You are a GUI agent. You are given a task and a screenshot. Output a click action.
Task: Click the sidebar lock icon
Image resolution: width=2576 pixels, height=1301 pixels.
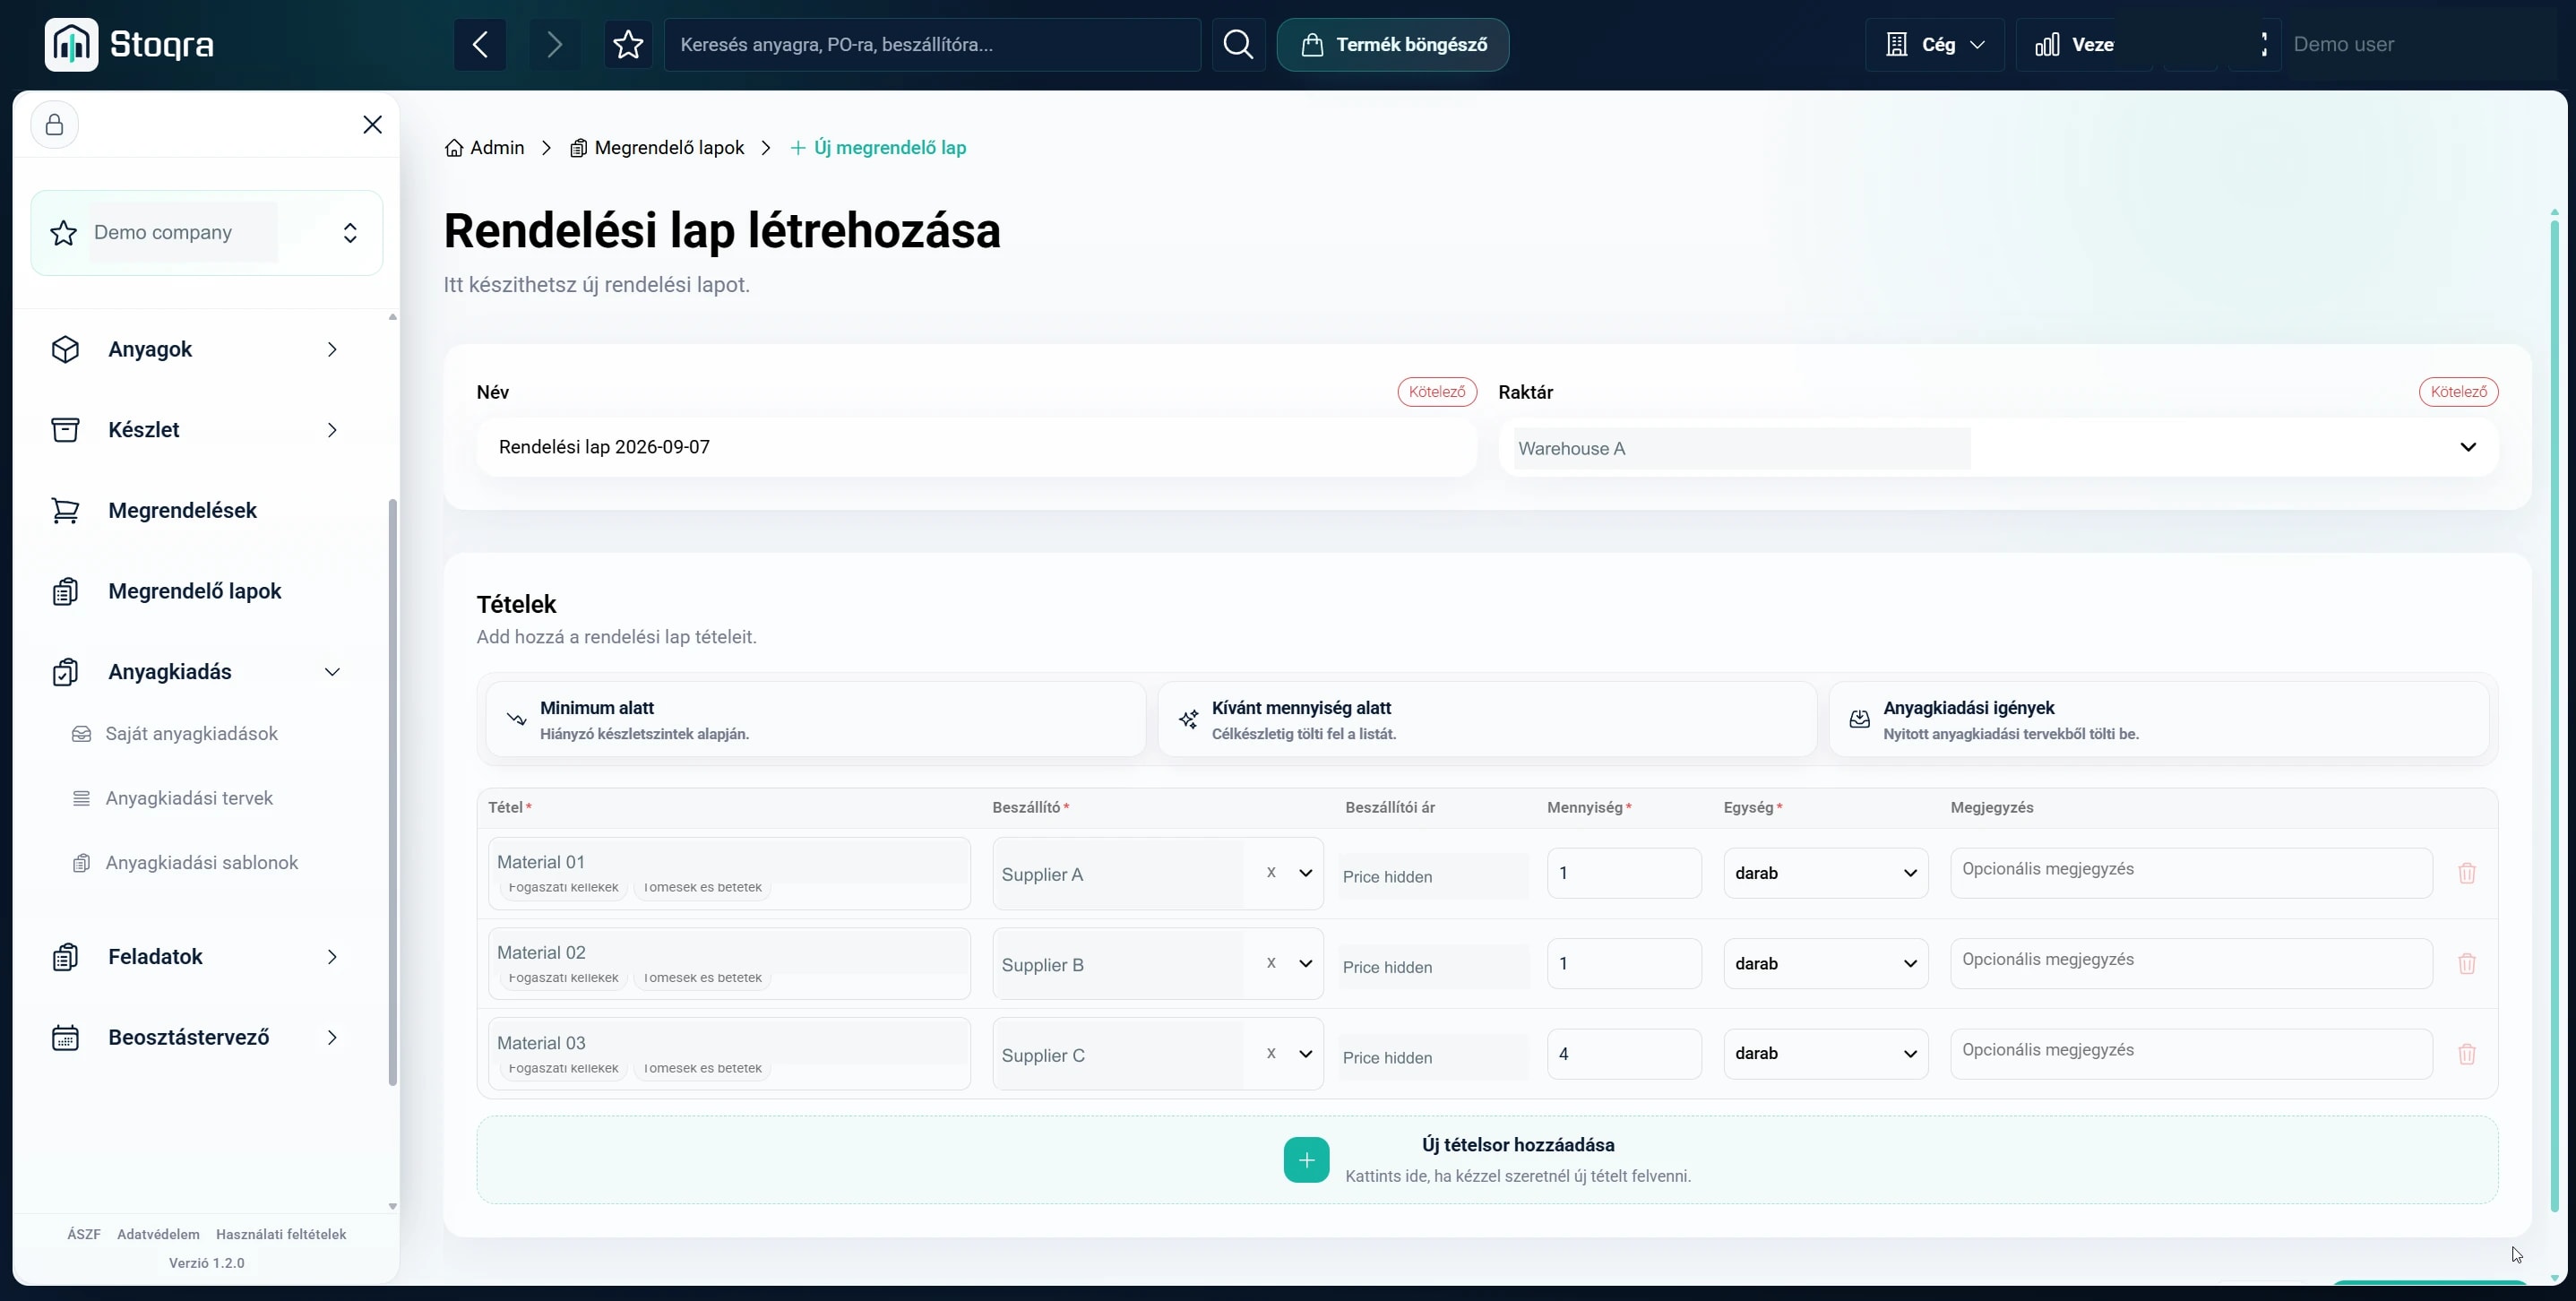pyautogui.click(x=55, y=125)
